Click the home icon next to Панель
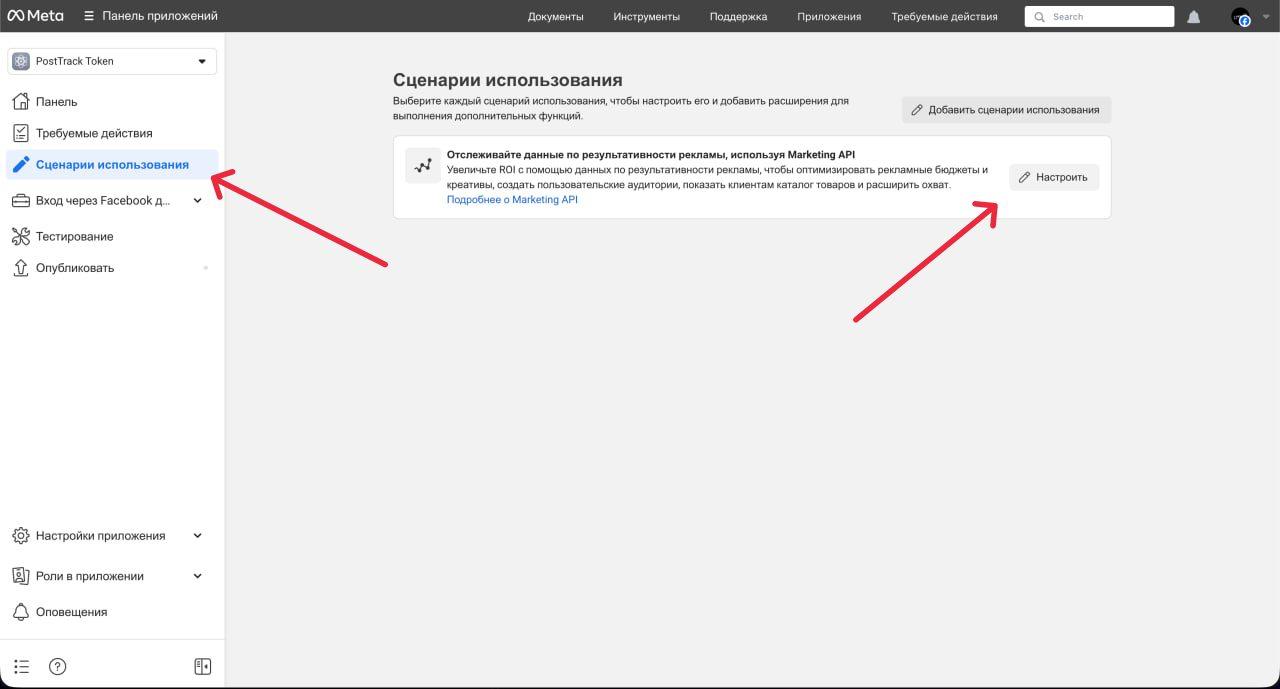The image size is (1280, 689). (x=18, y=101)
